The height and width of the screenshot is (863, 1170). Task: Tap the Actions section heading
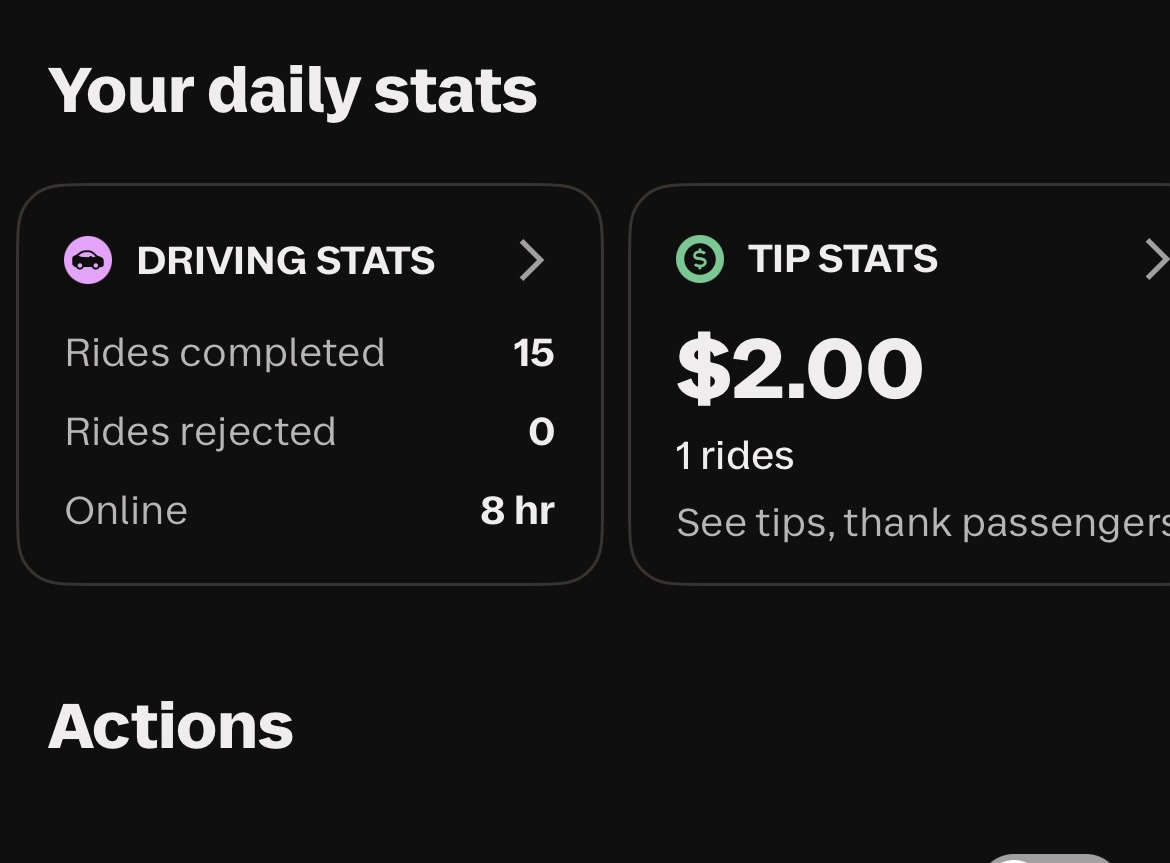coord(171,726)
